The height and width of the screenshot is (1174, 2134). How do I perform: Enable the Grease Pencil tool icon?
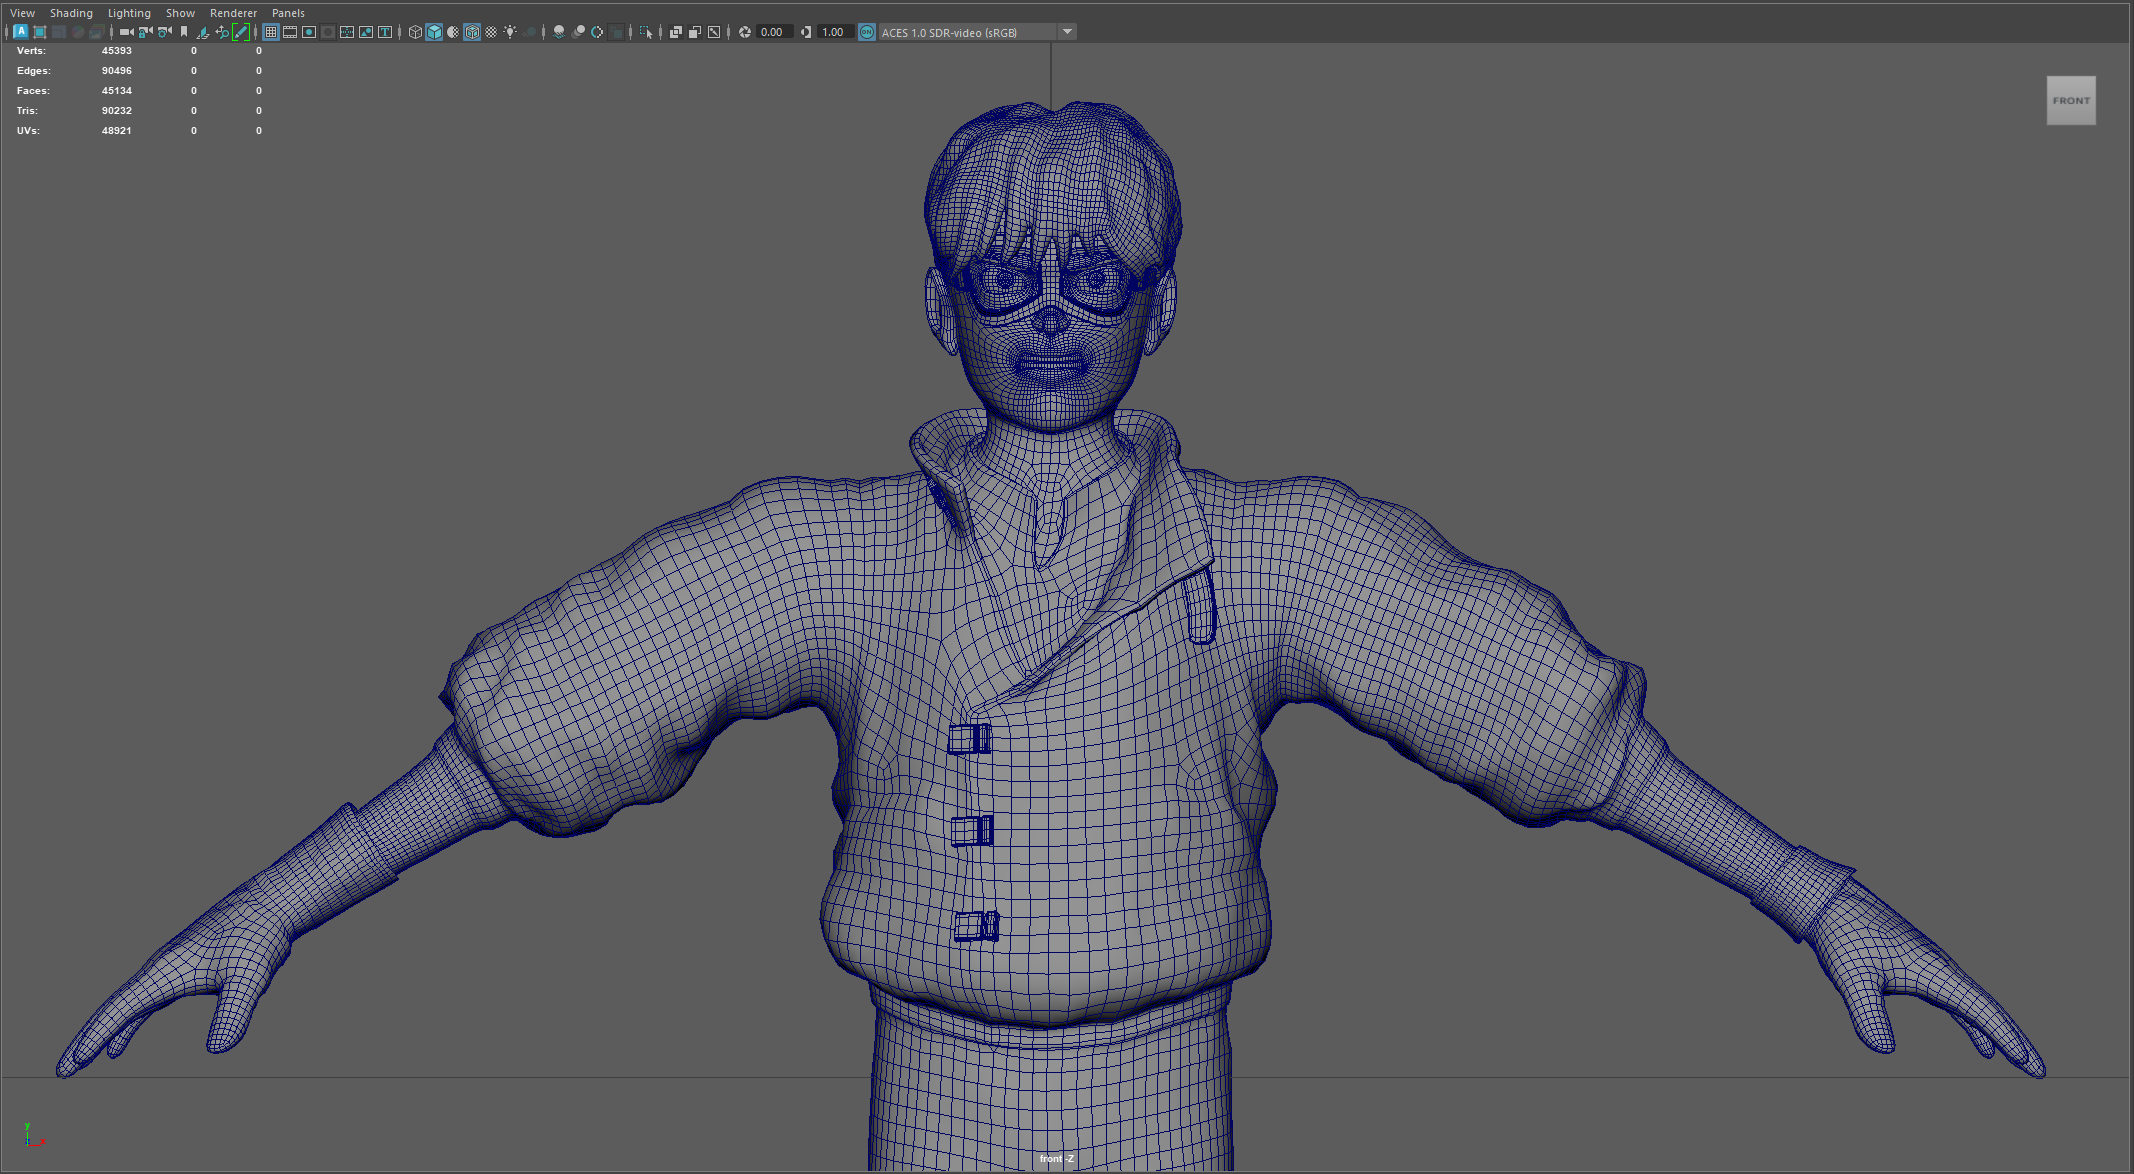click(241, 32)
